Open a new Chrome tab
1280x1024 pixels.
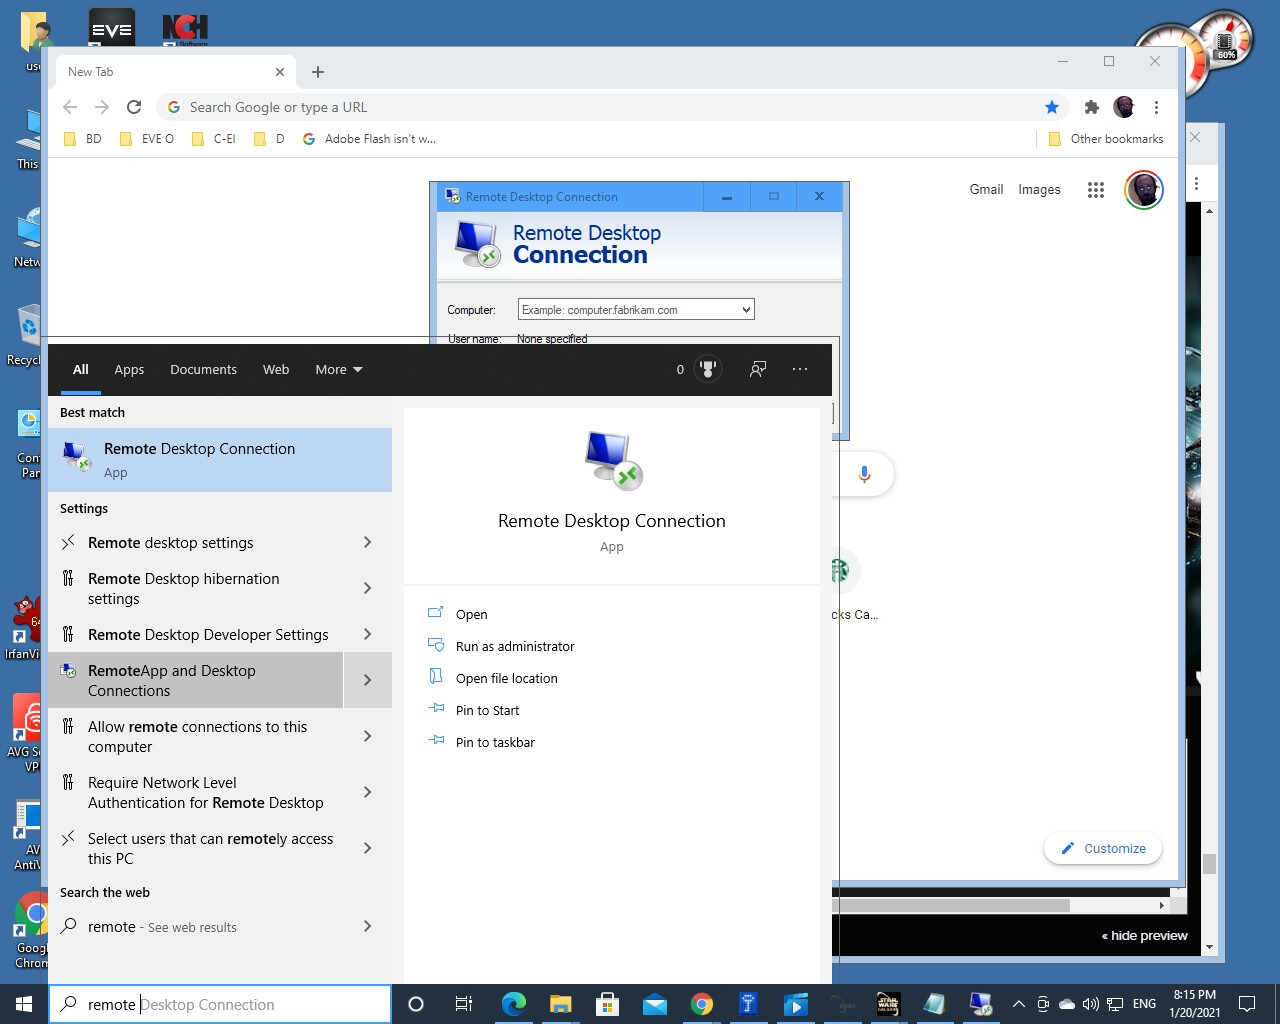[318, 72]
